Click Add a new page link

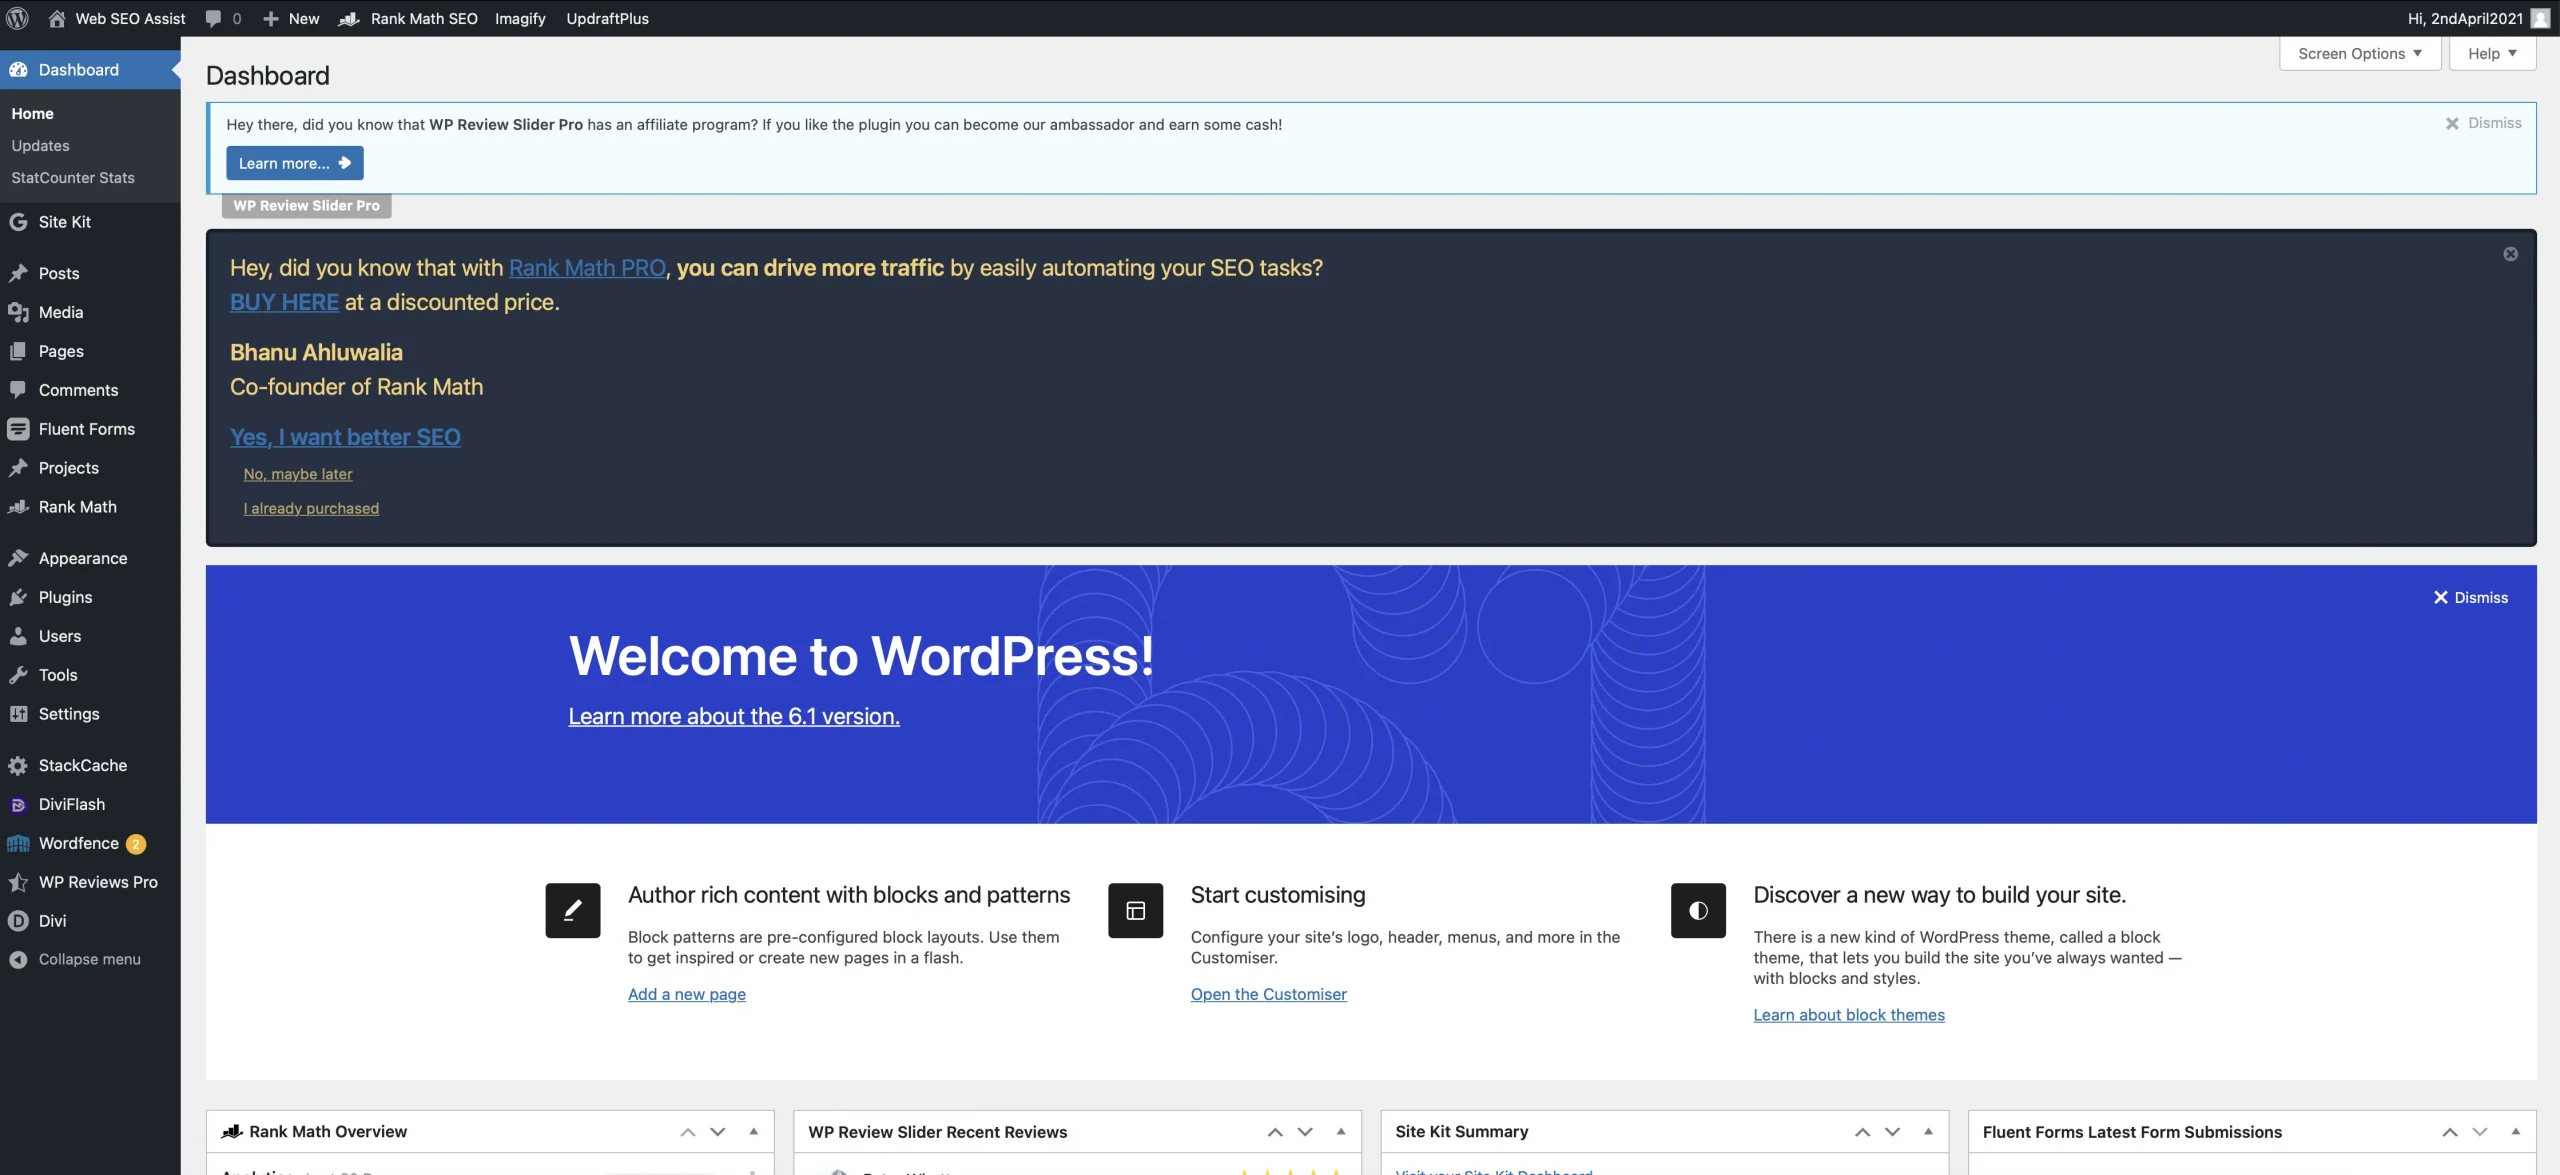tap(687, 994)
